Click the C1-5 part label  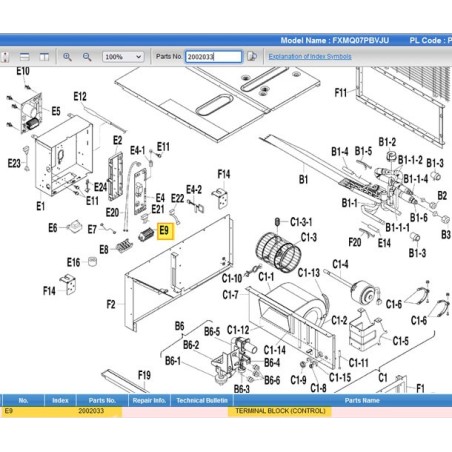[401, 341]
